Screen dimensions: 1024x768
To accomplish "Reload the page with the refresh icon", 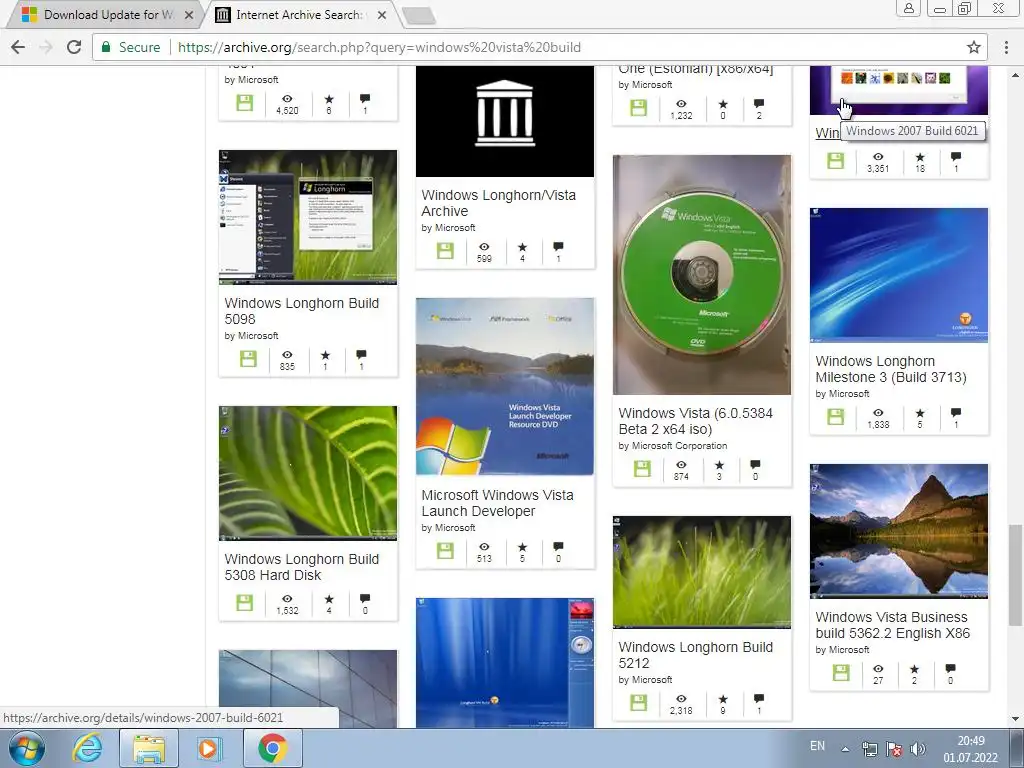I will [74, 47].
